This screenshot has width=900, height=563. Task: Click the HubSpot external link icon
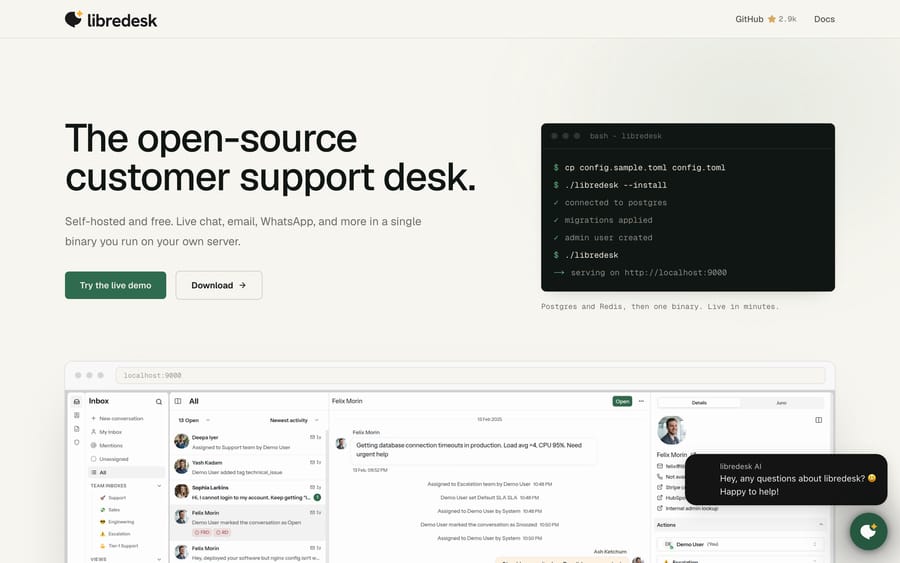(x=660, y=498)
